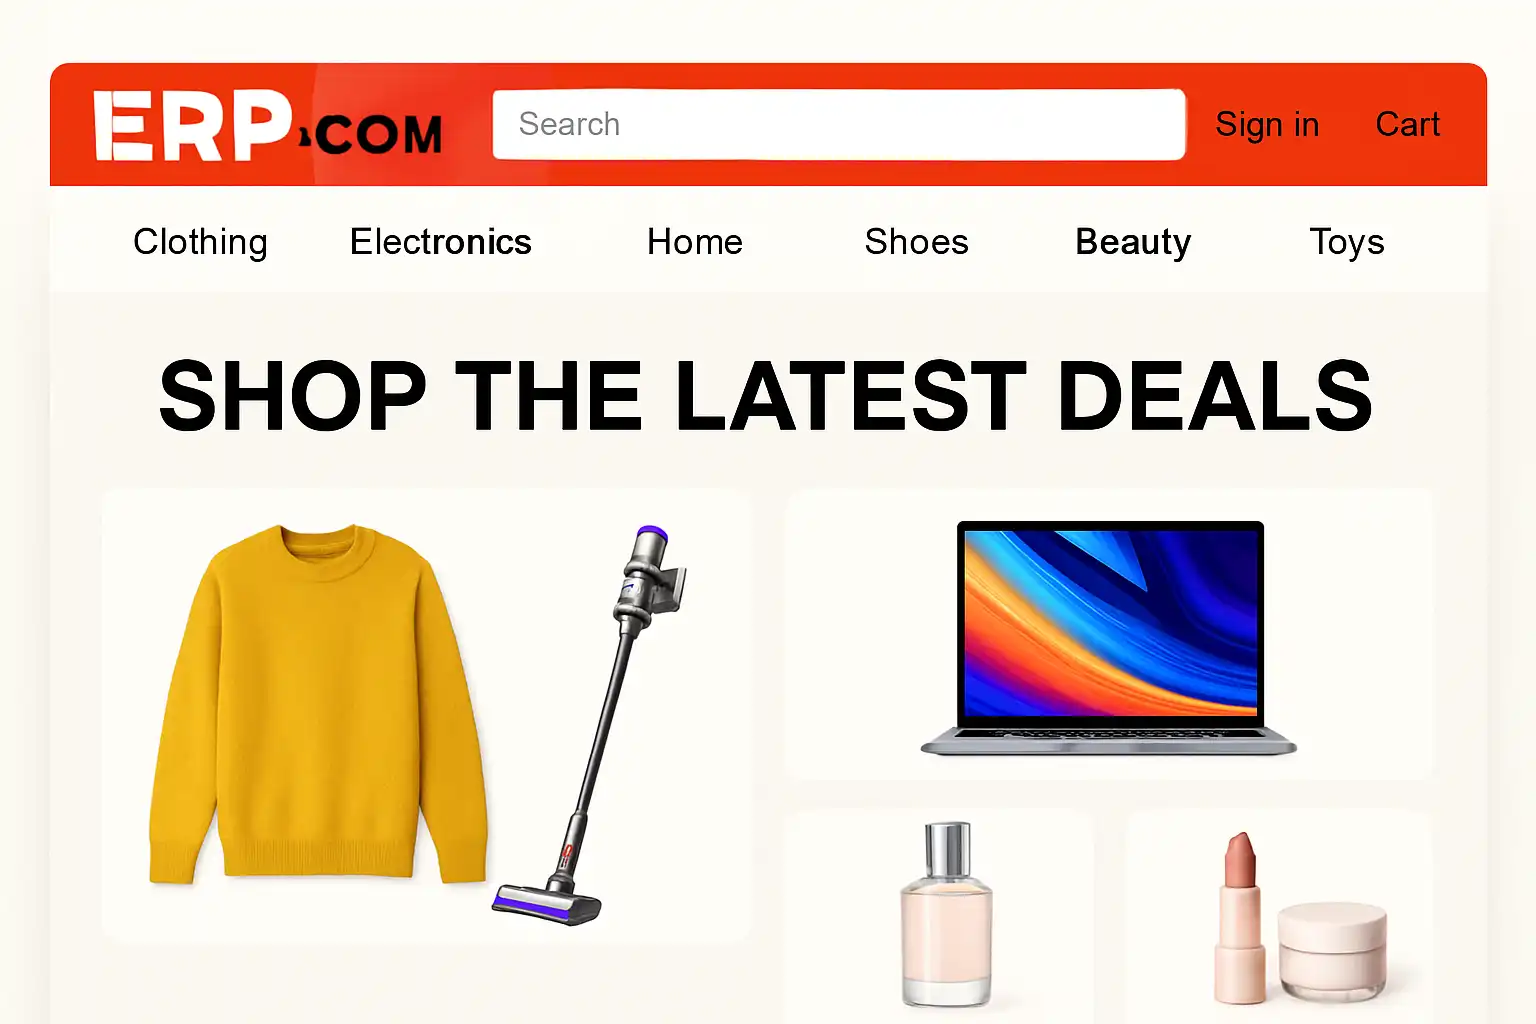Viewport: 1536px width, 1024px height.
Task: Click the ERP.COM logo
Action: (x=268, y=126)
